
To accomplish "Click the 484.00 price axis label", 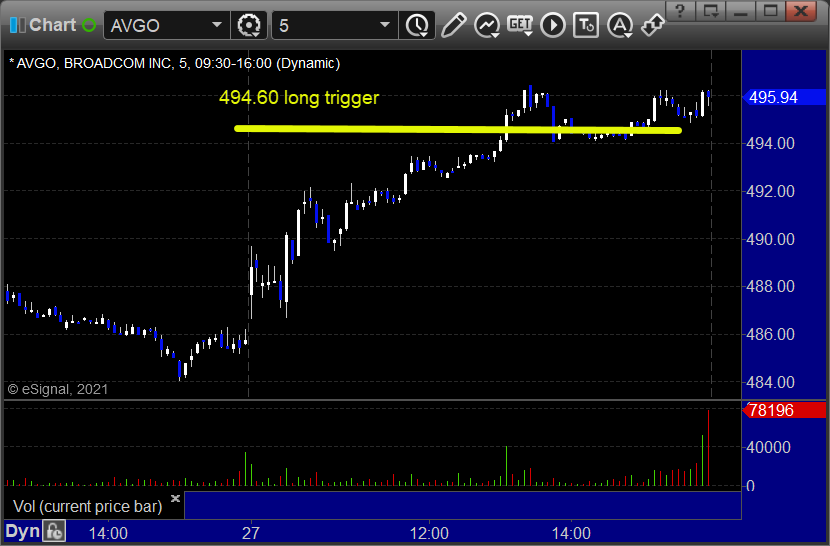I will [x=770, y=382].
